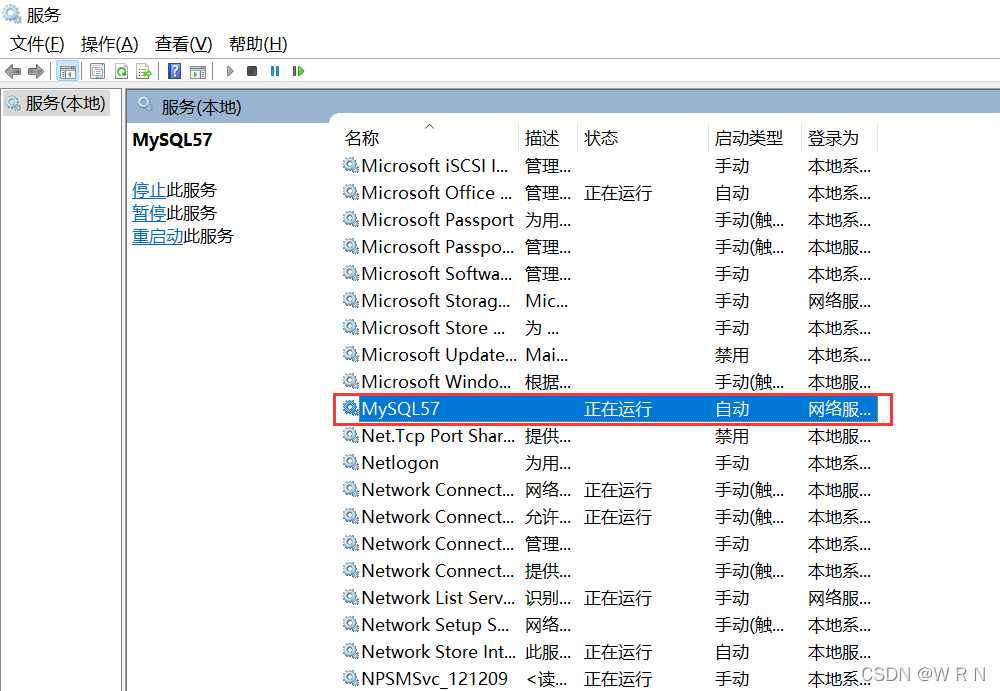
Task: Select the Microsoft Store ... service name
Action: (x=434, y=328)
